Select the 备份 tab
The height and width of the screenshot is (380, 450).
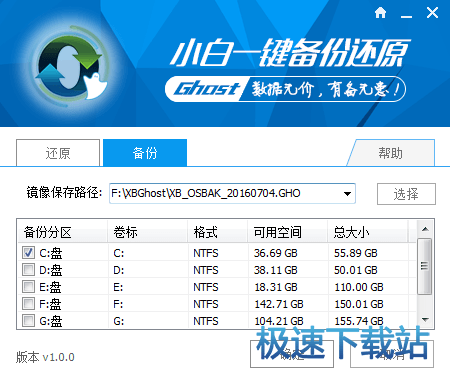145,153
